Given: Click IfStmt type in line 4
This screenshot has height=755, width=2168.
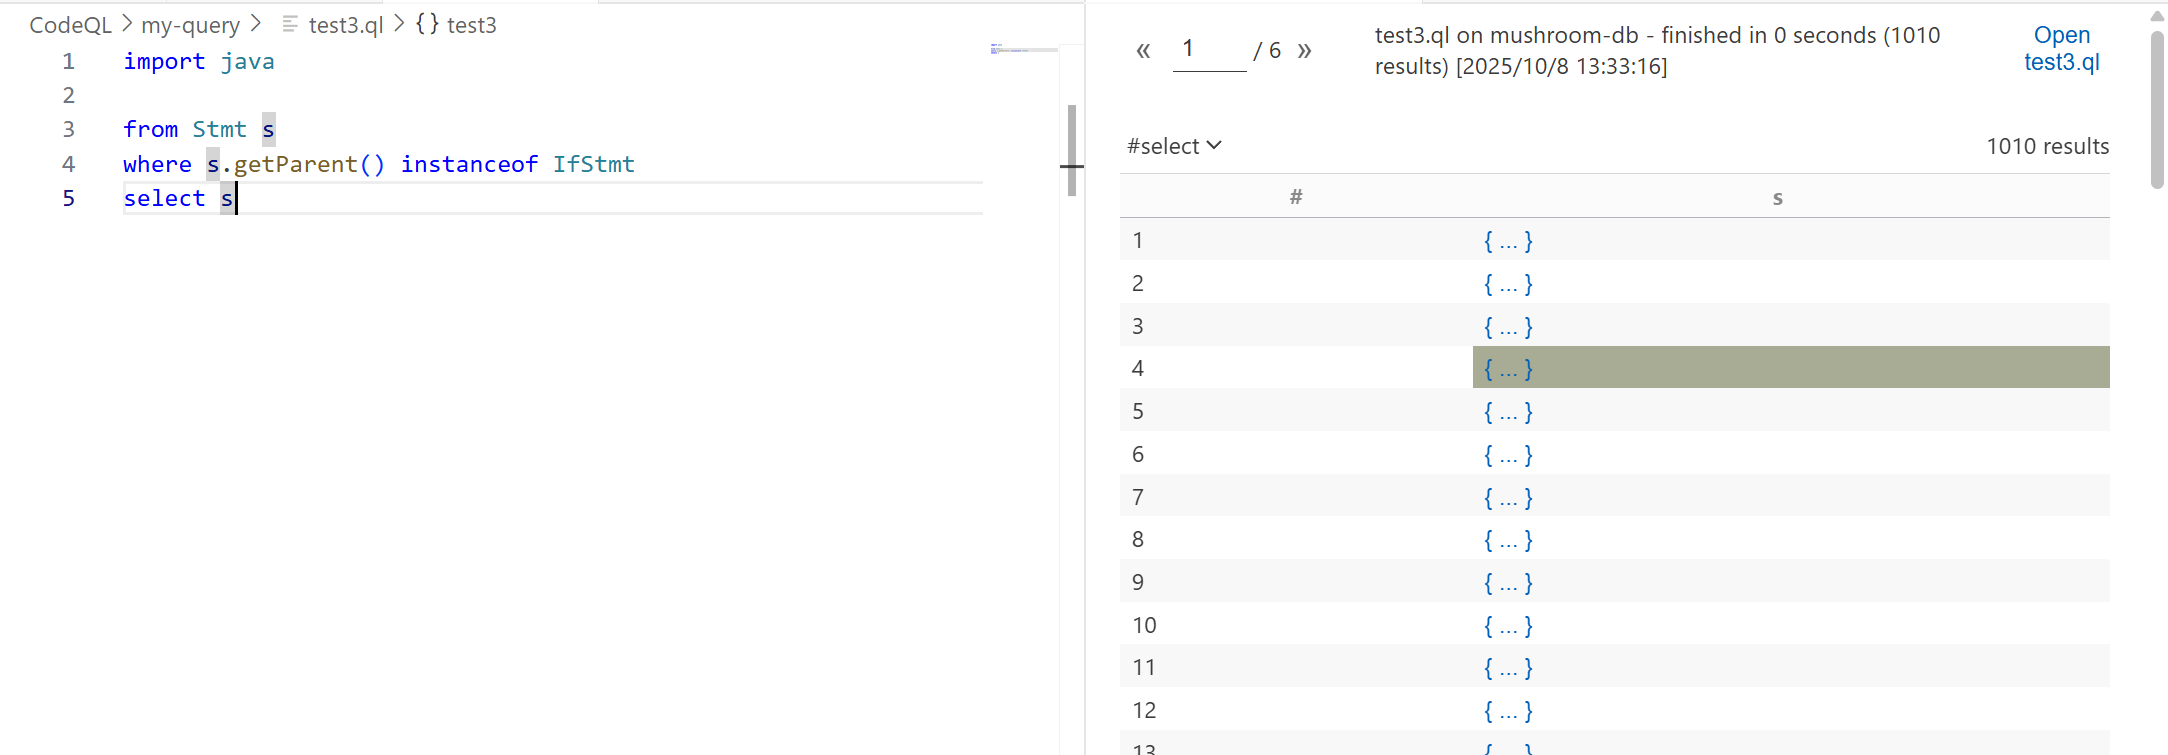Looking at the screenshot, I should (593, 164).
